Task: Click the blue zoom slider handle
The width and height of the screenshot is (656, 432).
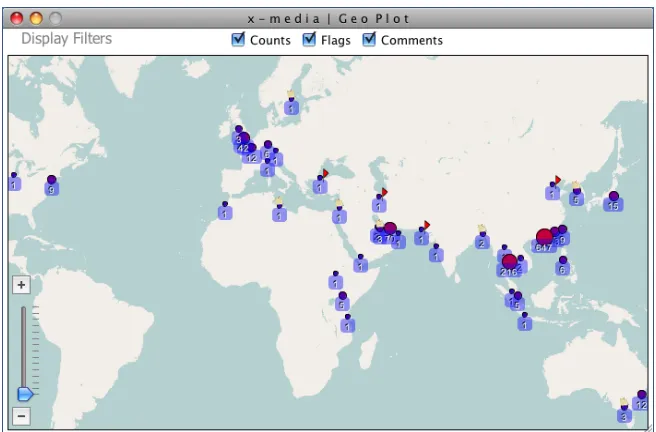Action: [25, 394]
